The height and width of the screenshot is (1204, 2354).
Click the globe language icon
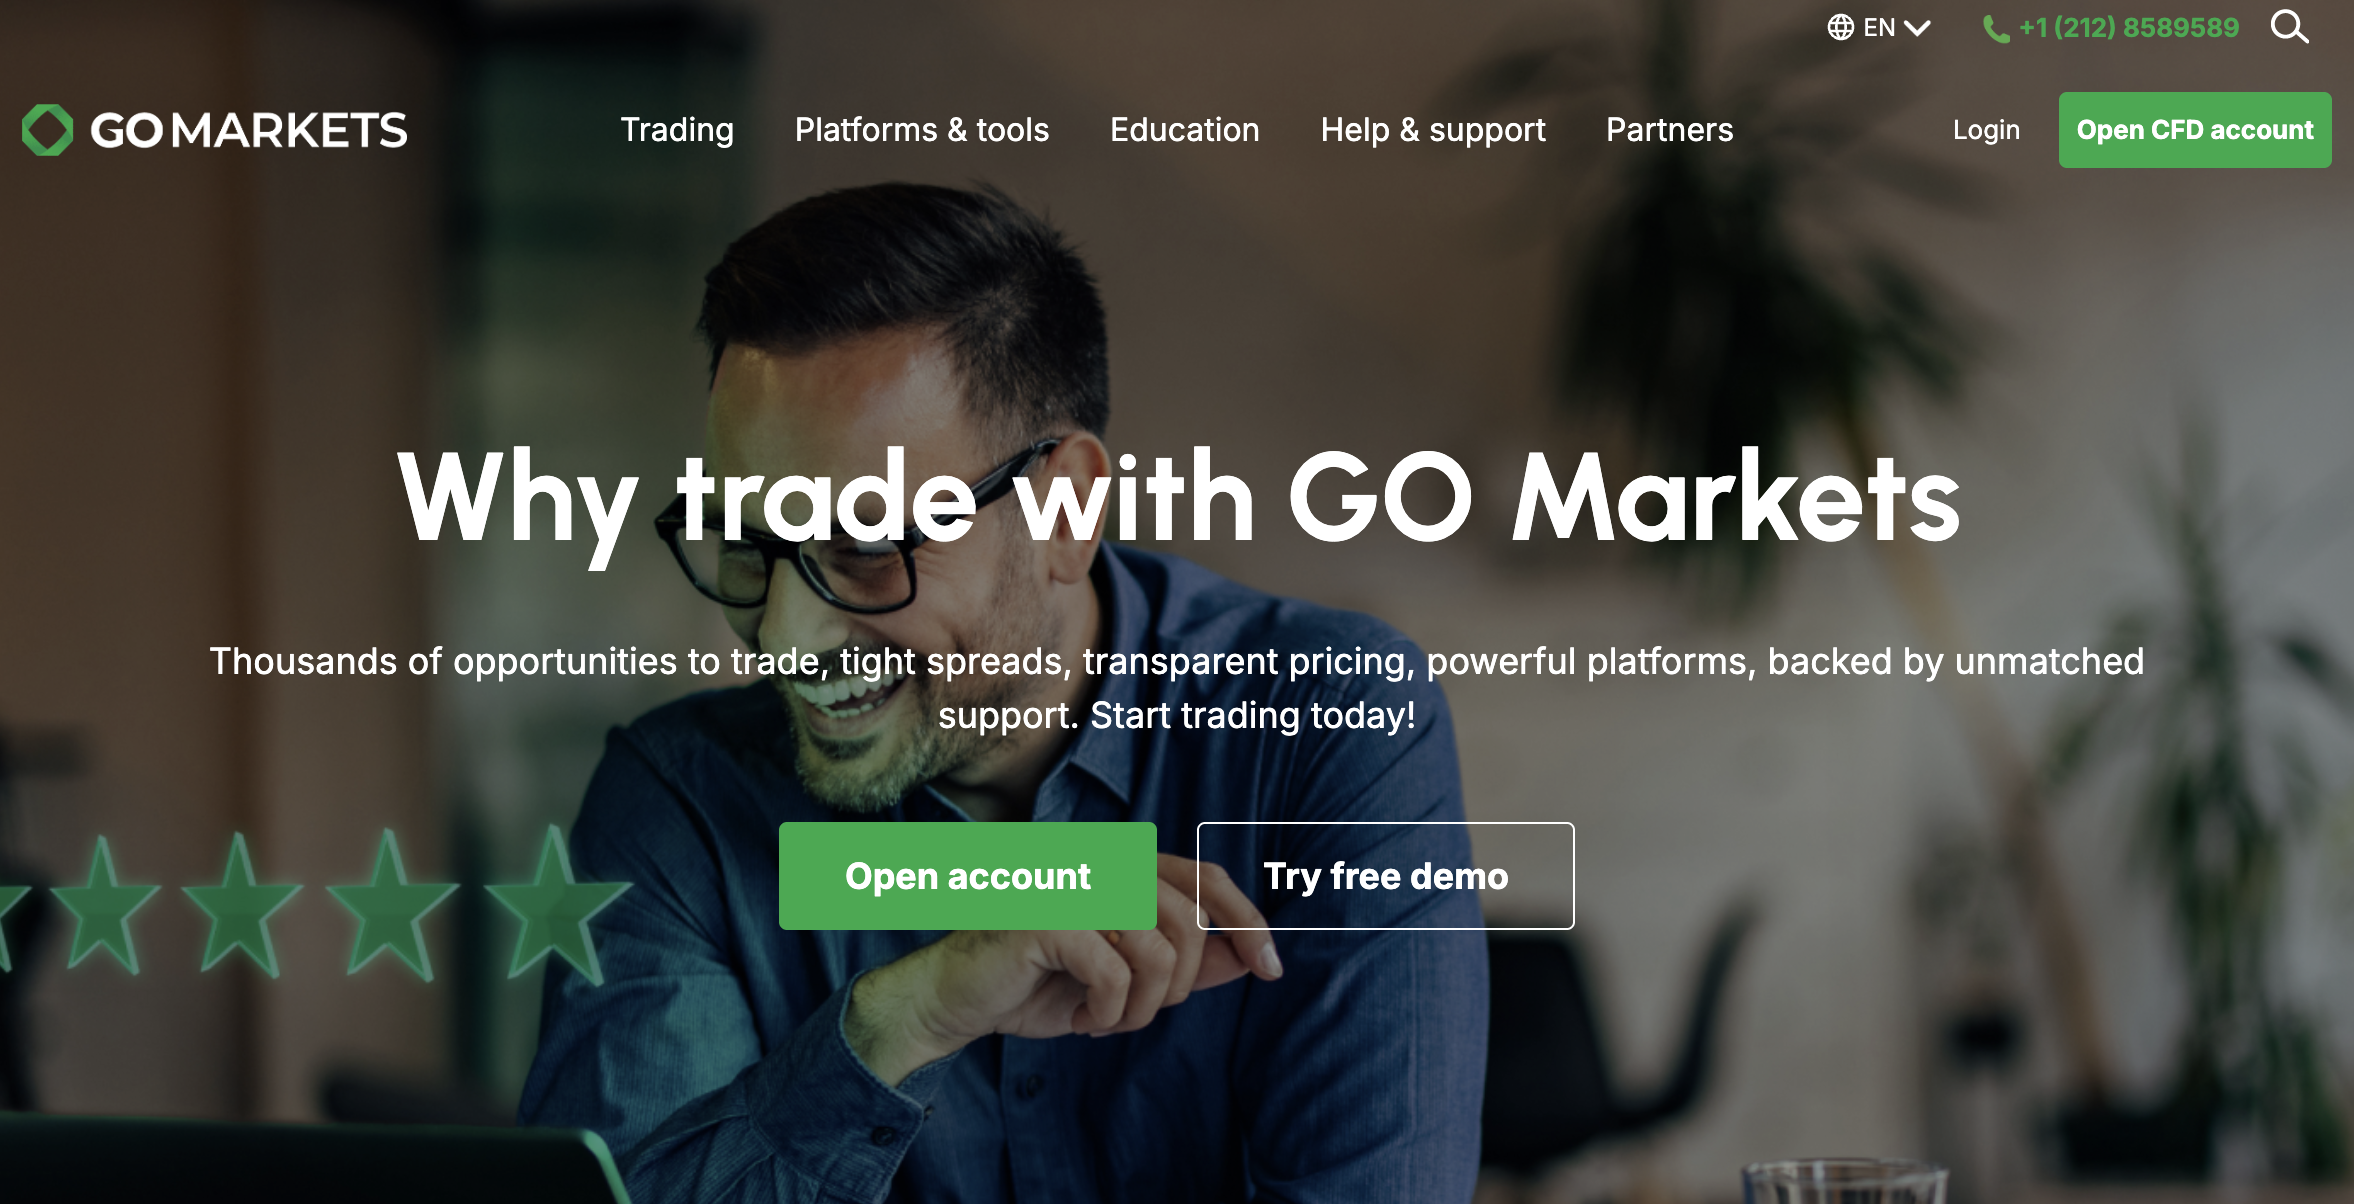tap(1840, 27)
